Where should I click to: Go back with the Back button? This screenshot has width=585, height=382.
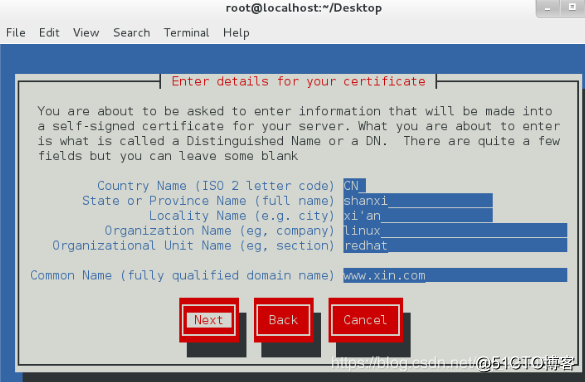point(284,320)
